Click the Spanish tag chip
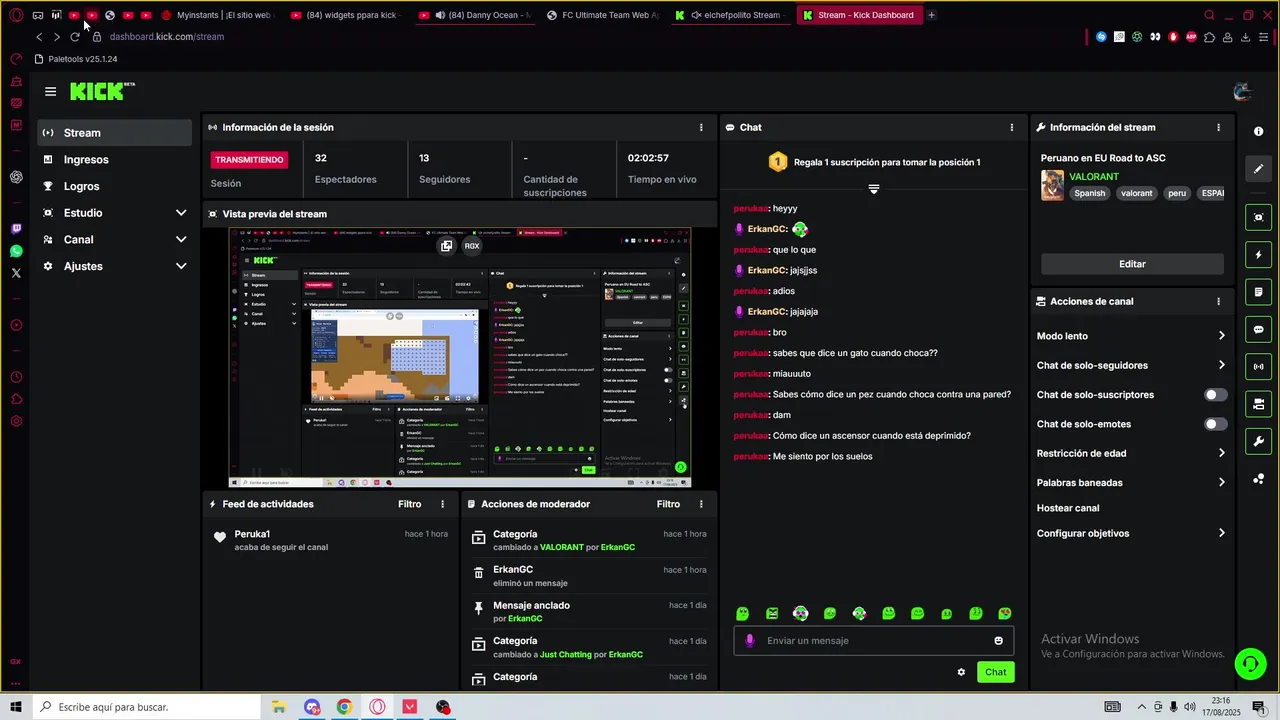The image size is (1280, 720). click(1090, 193)
